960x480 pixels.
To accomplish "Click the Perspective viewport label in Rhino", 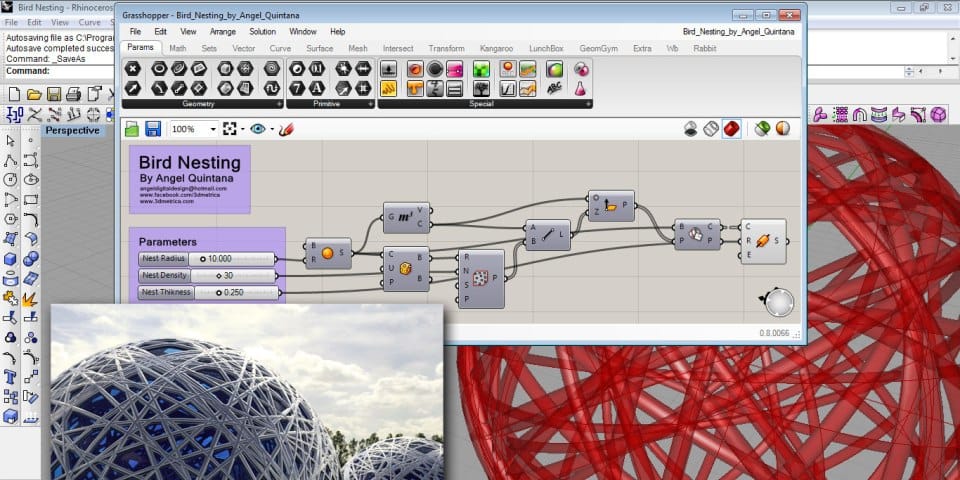I will [72, 130].
